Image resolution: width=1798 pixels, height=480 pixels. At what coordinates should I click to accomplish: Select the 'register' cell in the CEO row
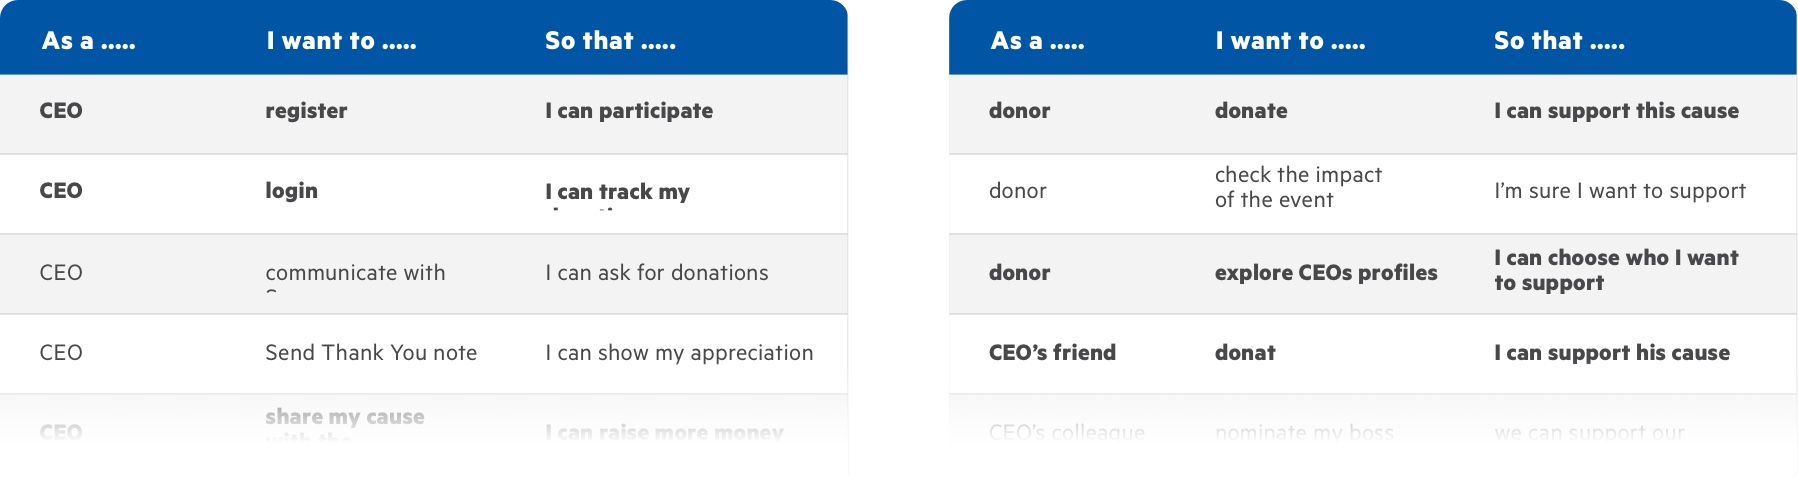point(306,111)
